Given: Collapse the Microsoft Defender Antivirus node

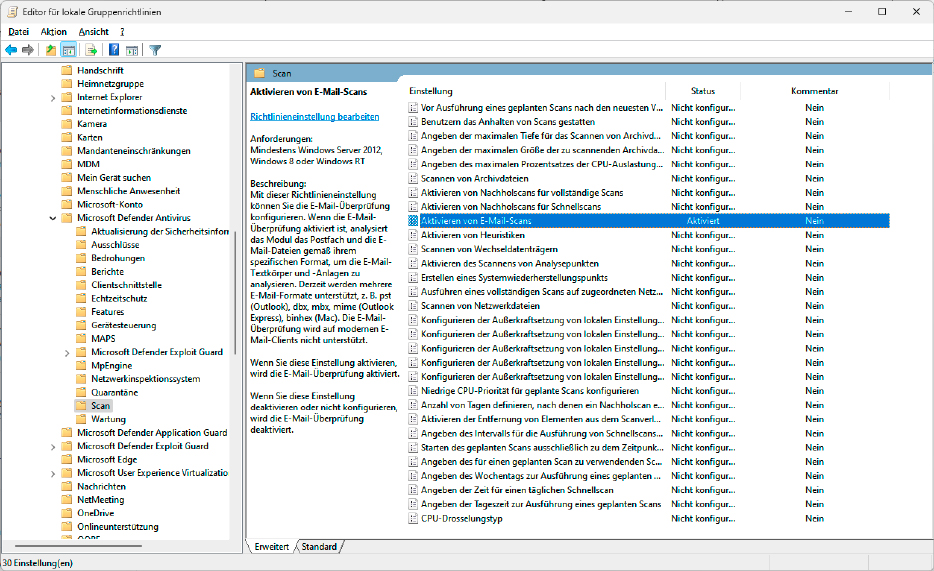Looking at the screenshot, I should click(53, 217).
